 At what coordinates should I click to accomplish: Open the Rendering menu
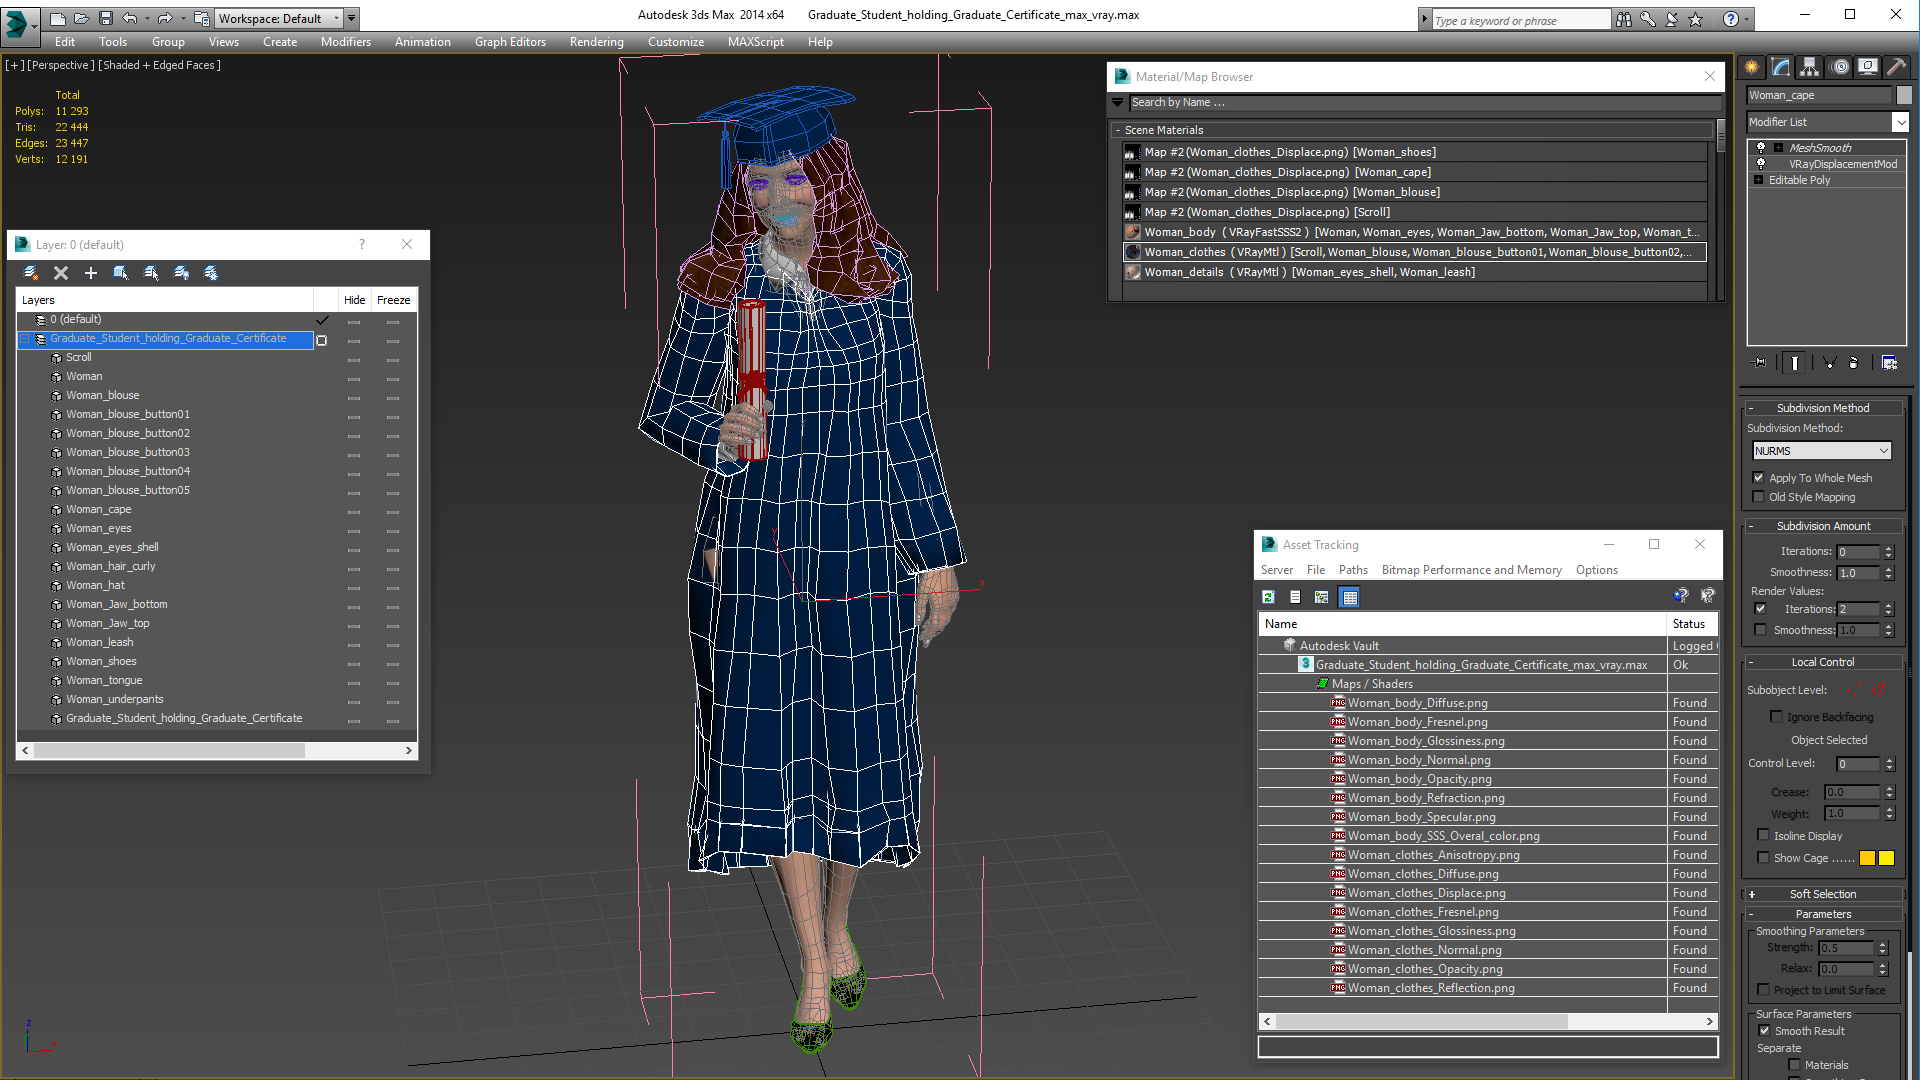pyautogui.click(x=596, y=42)
